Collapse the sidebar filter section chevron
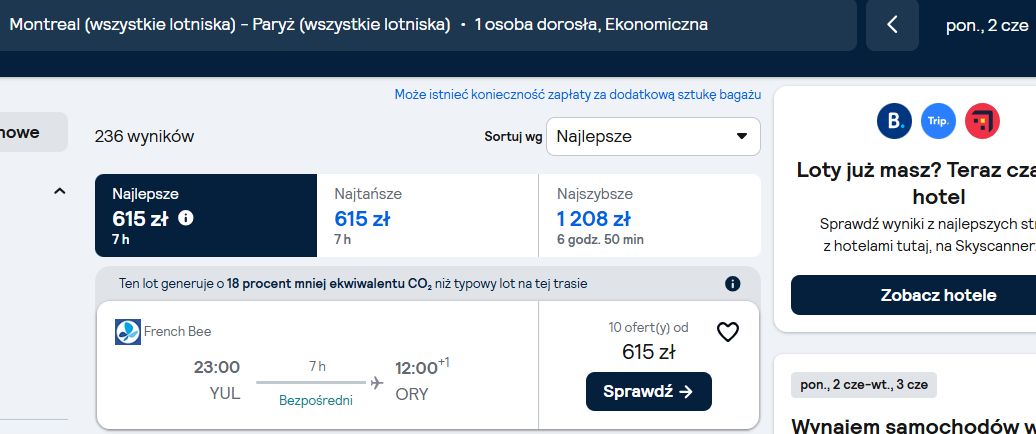The image size is (1036, 434). pyautogui.click(x=59, y=192)
